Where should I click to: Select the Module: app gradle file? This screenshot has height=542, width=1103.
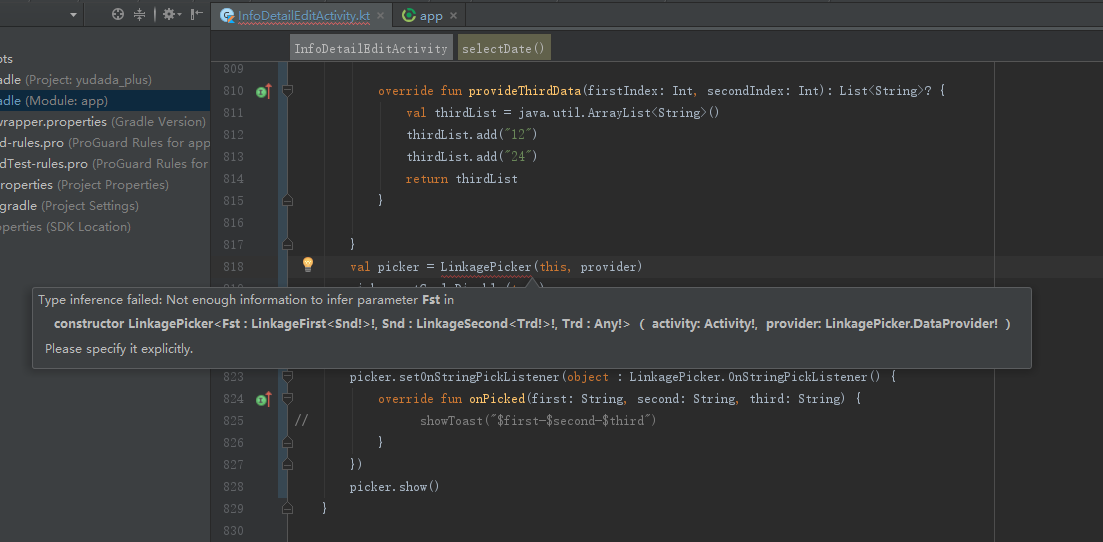point(105,101)
